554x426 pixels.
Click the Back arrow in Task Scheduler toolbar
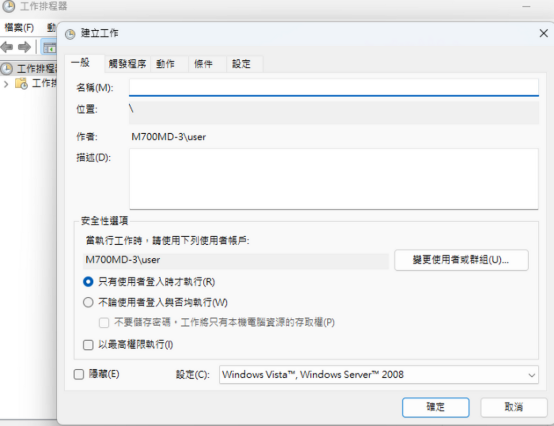coord(7,47)
